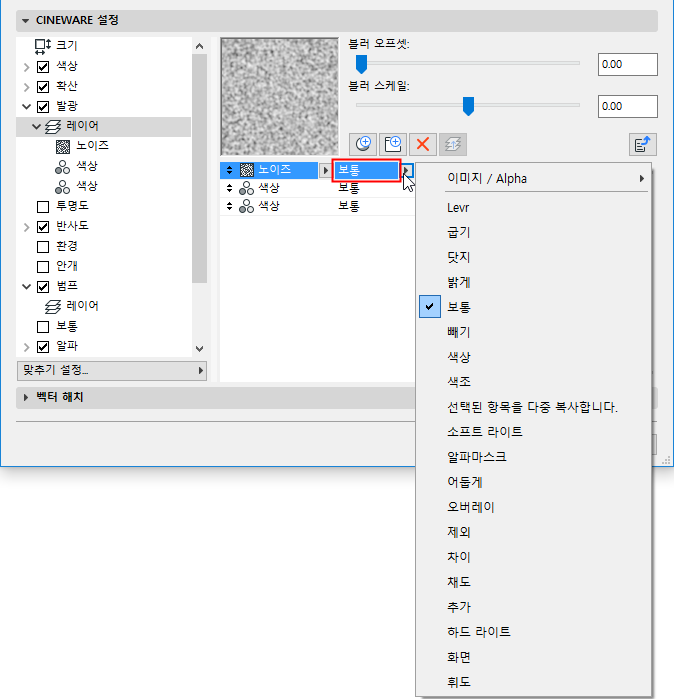Delete layer with the red X button
Viewport: 674px width, 699px height.
[x=423, y=144]
